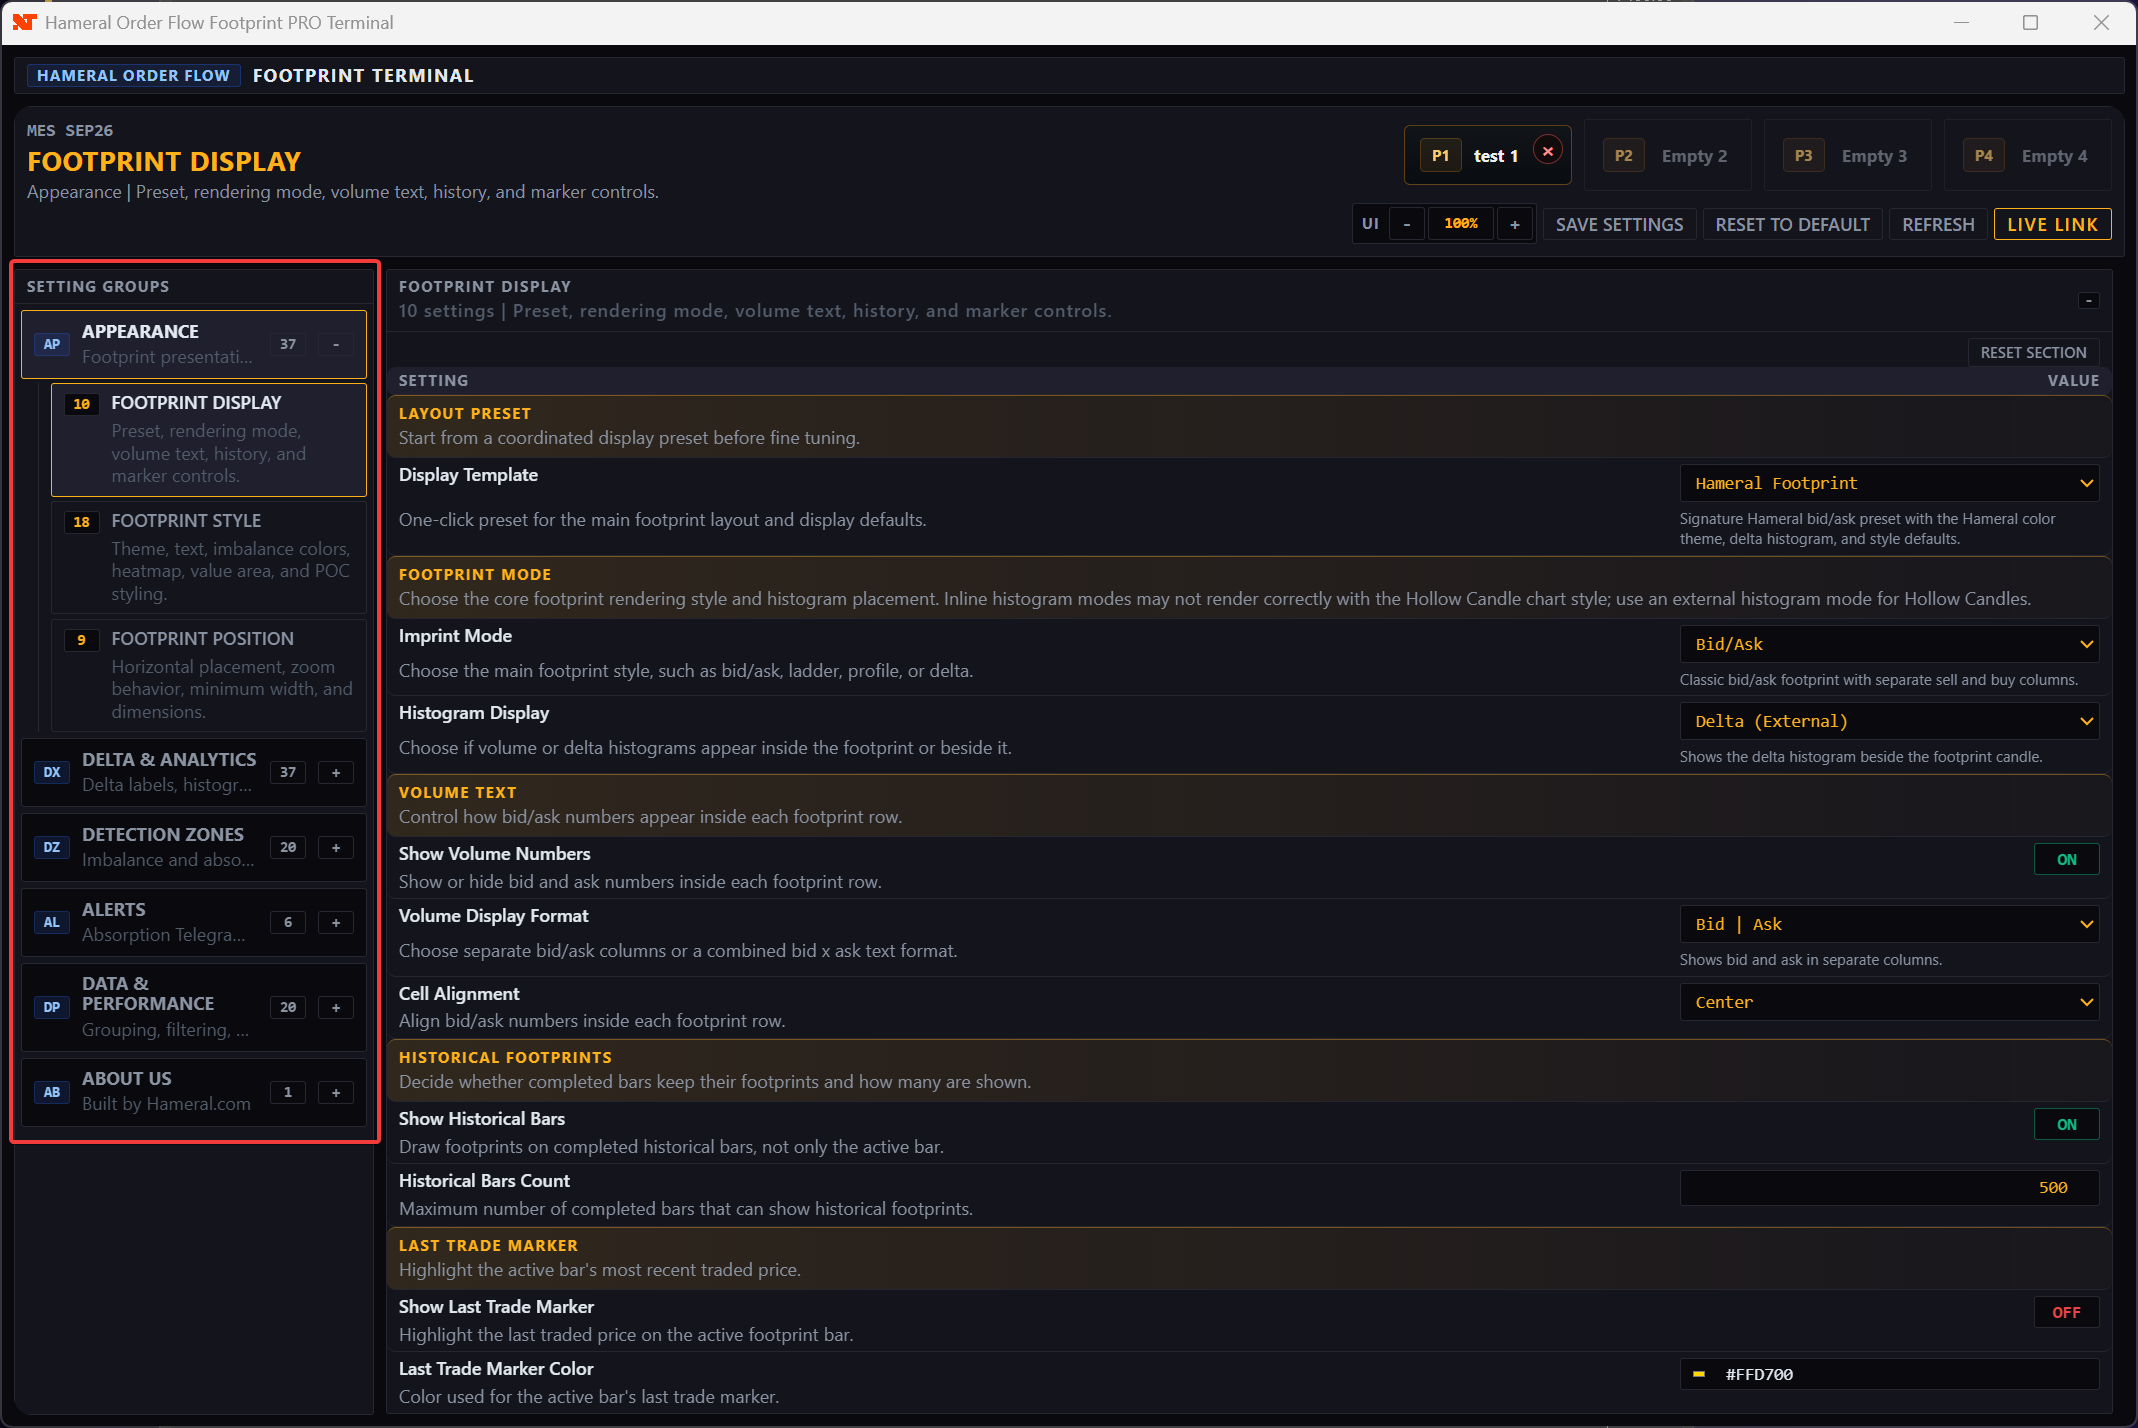Click the UI scale 100% value
This screenshot has width=2138, height=1428.
pyautogui.click(x=1461, y=224)
